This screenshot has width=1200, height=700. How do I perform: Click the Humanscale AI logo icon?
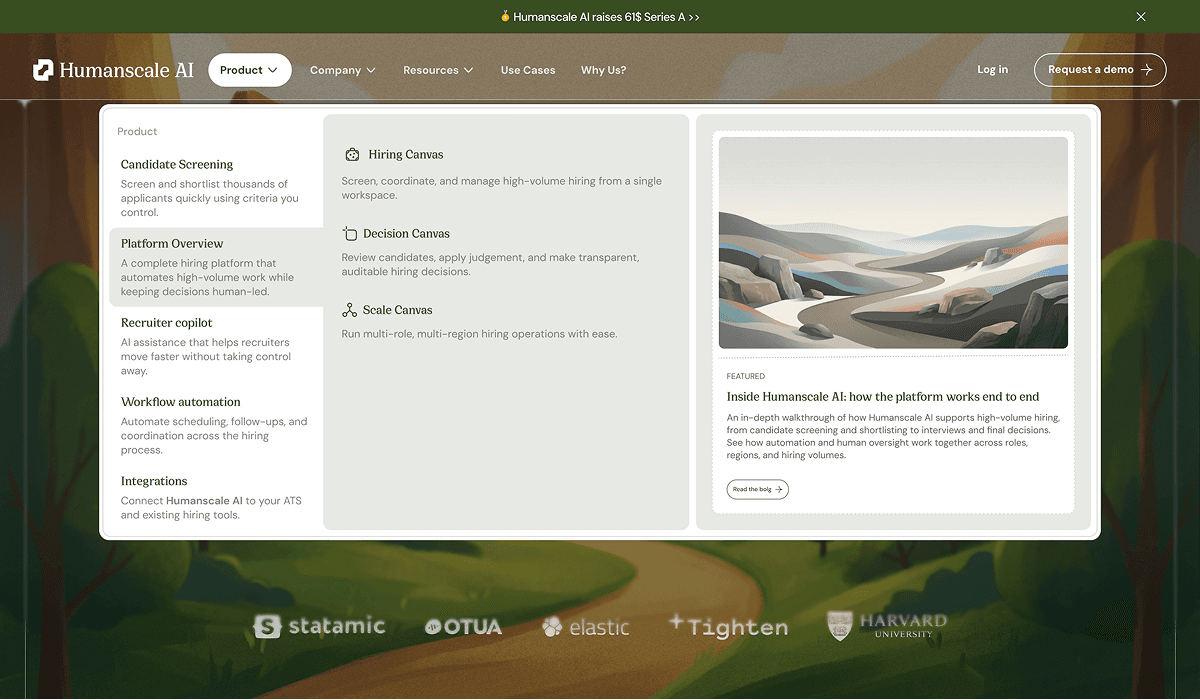(x=43, y=70)
